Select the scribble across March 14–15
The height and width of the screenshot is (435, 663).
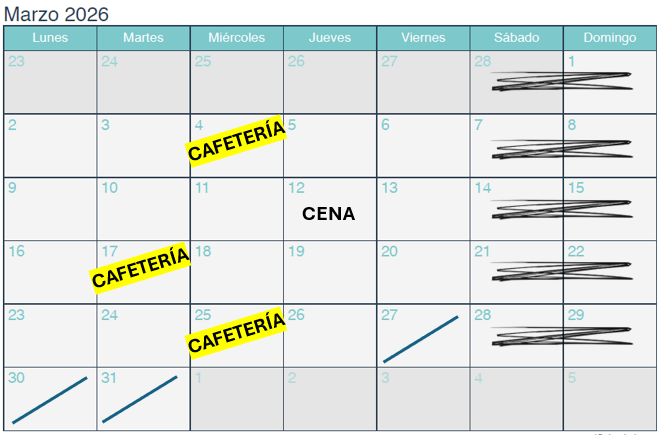click(562, 208)
